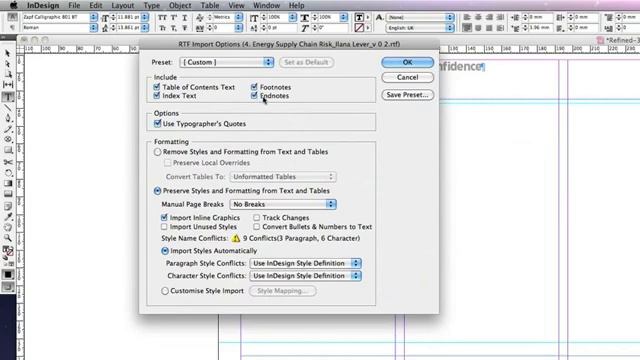Click the Underline icon in control bar
640x360 pixels.
pos(184,18)
